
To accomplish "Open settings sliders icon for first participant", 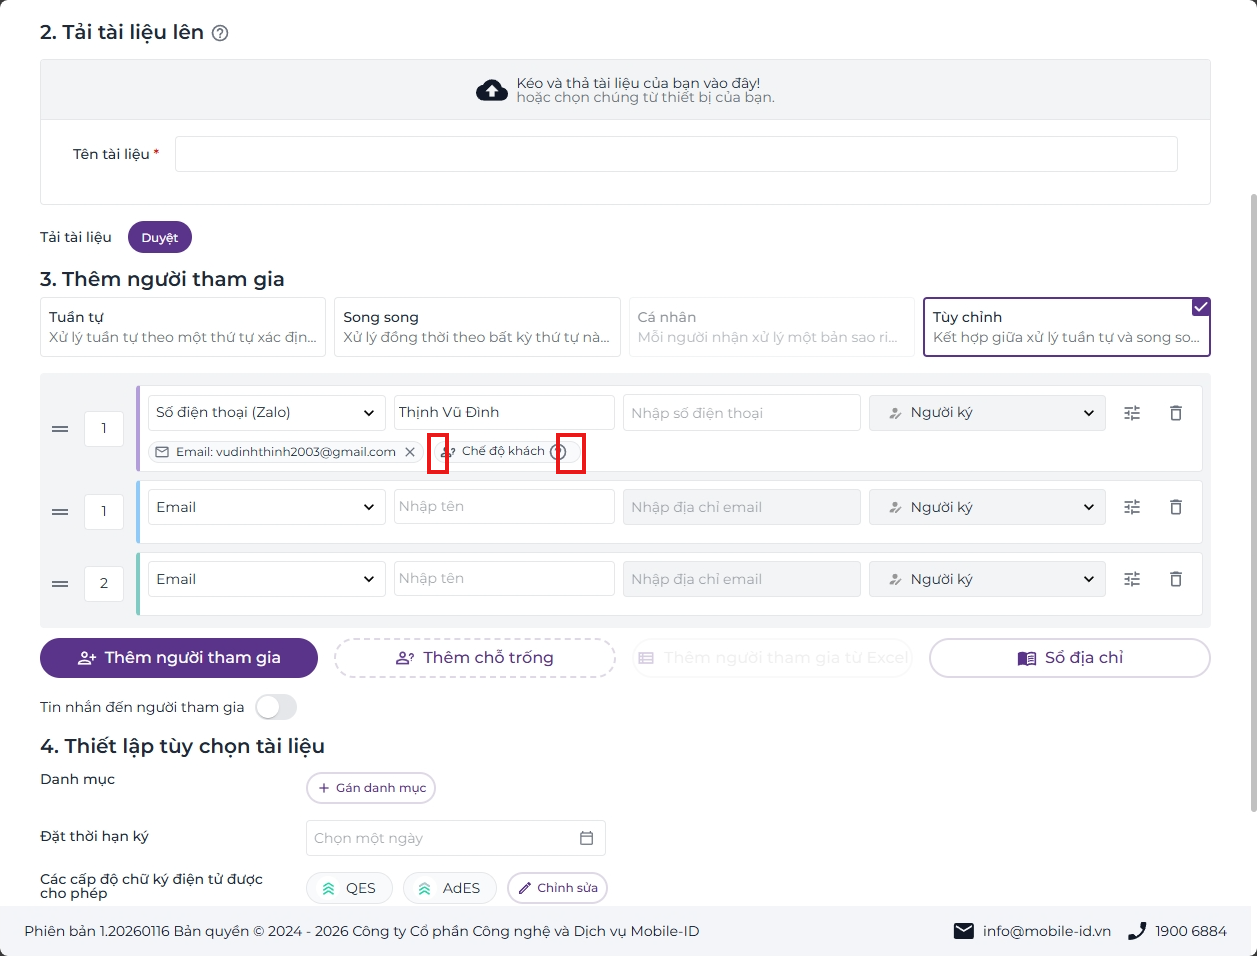I will click(x=1132, y=413).
